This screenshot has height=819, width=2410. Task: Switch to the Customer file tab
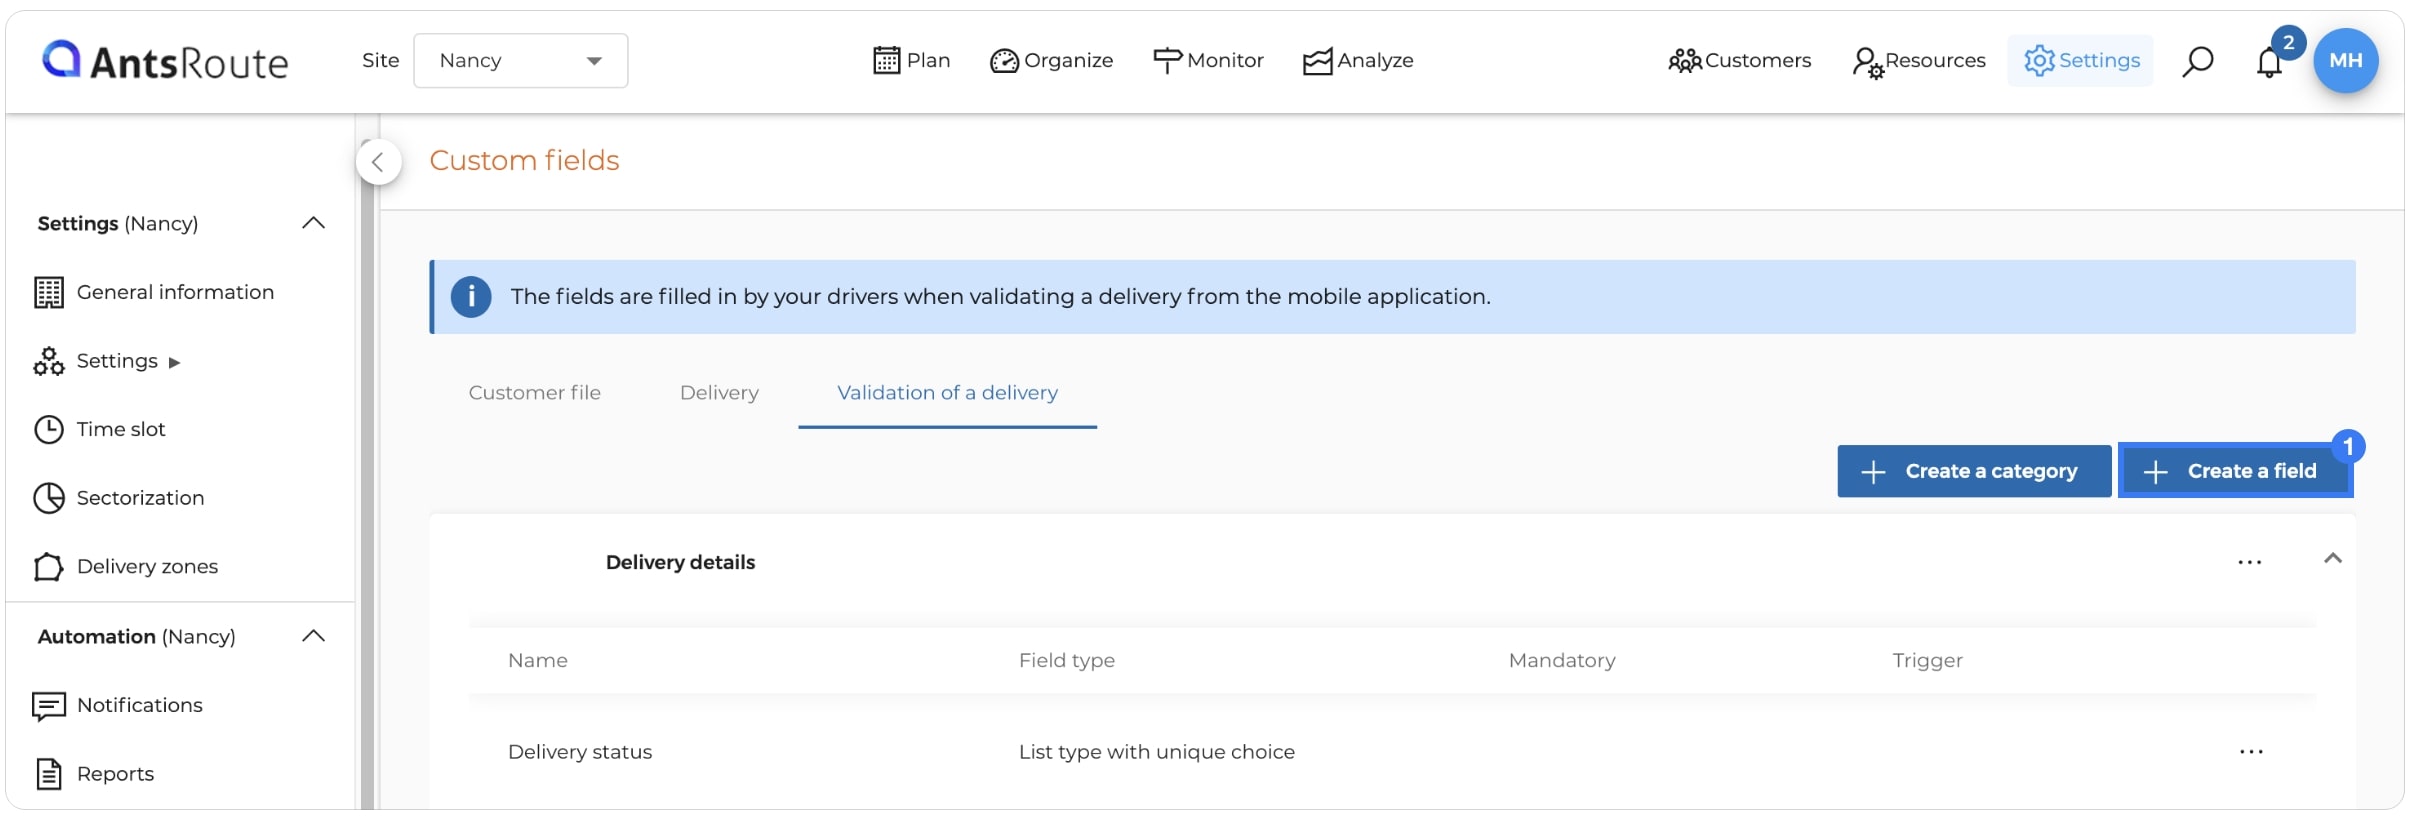pyautogui.click(x=535, y=393)
